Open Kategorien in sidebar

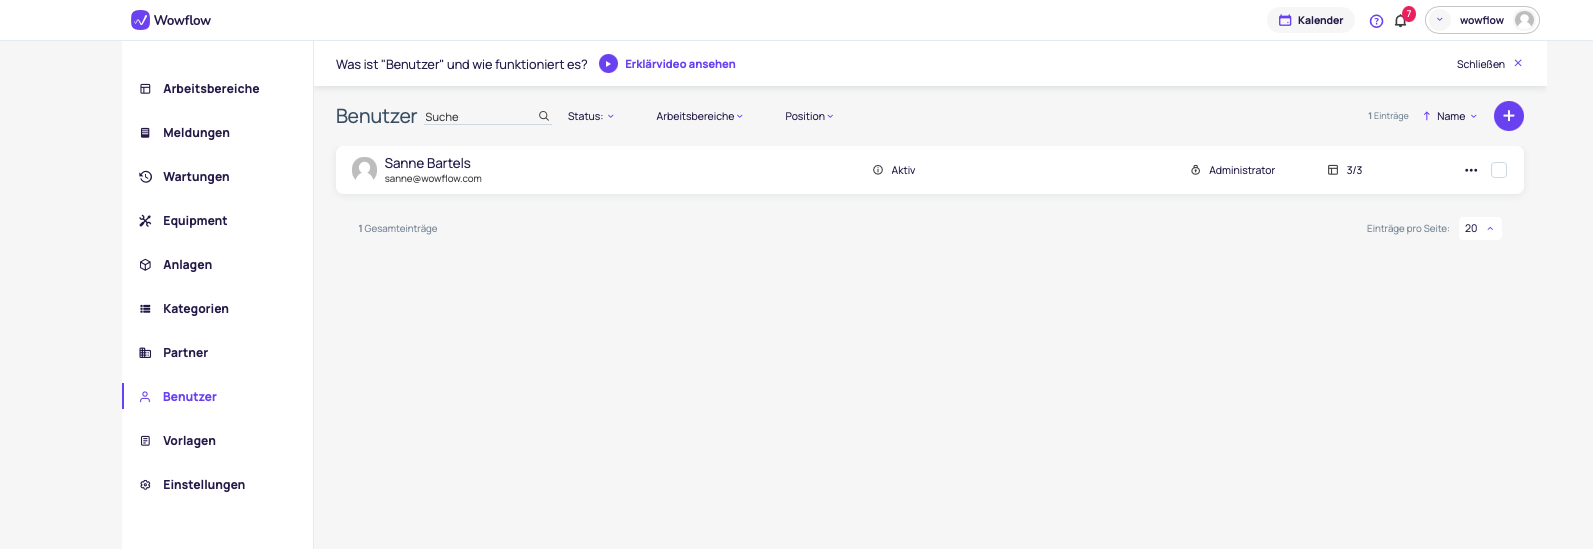click(x=196, y=309)
